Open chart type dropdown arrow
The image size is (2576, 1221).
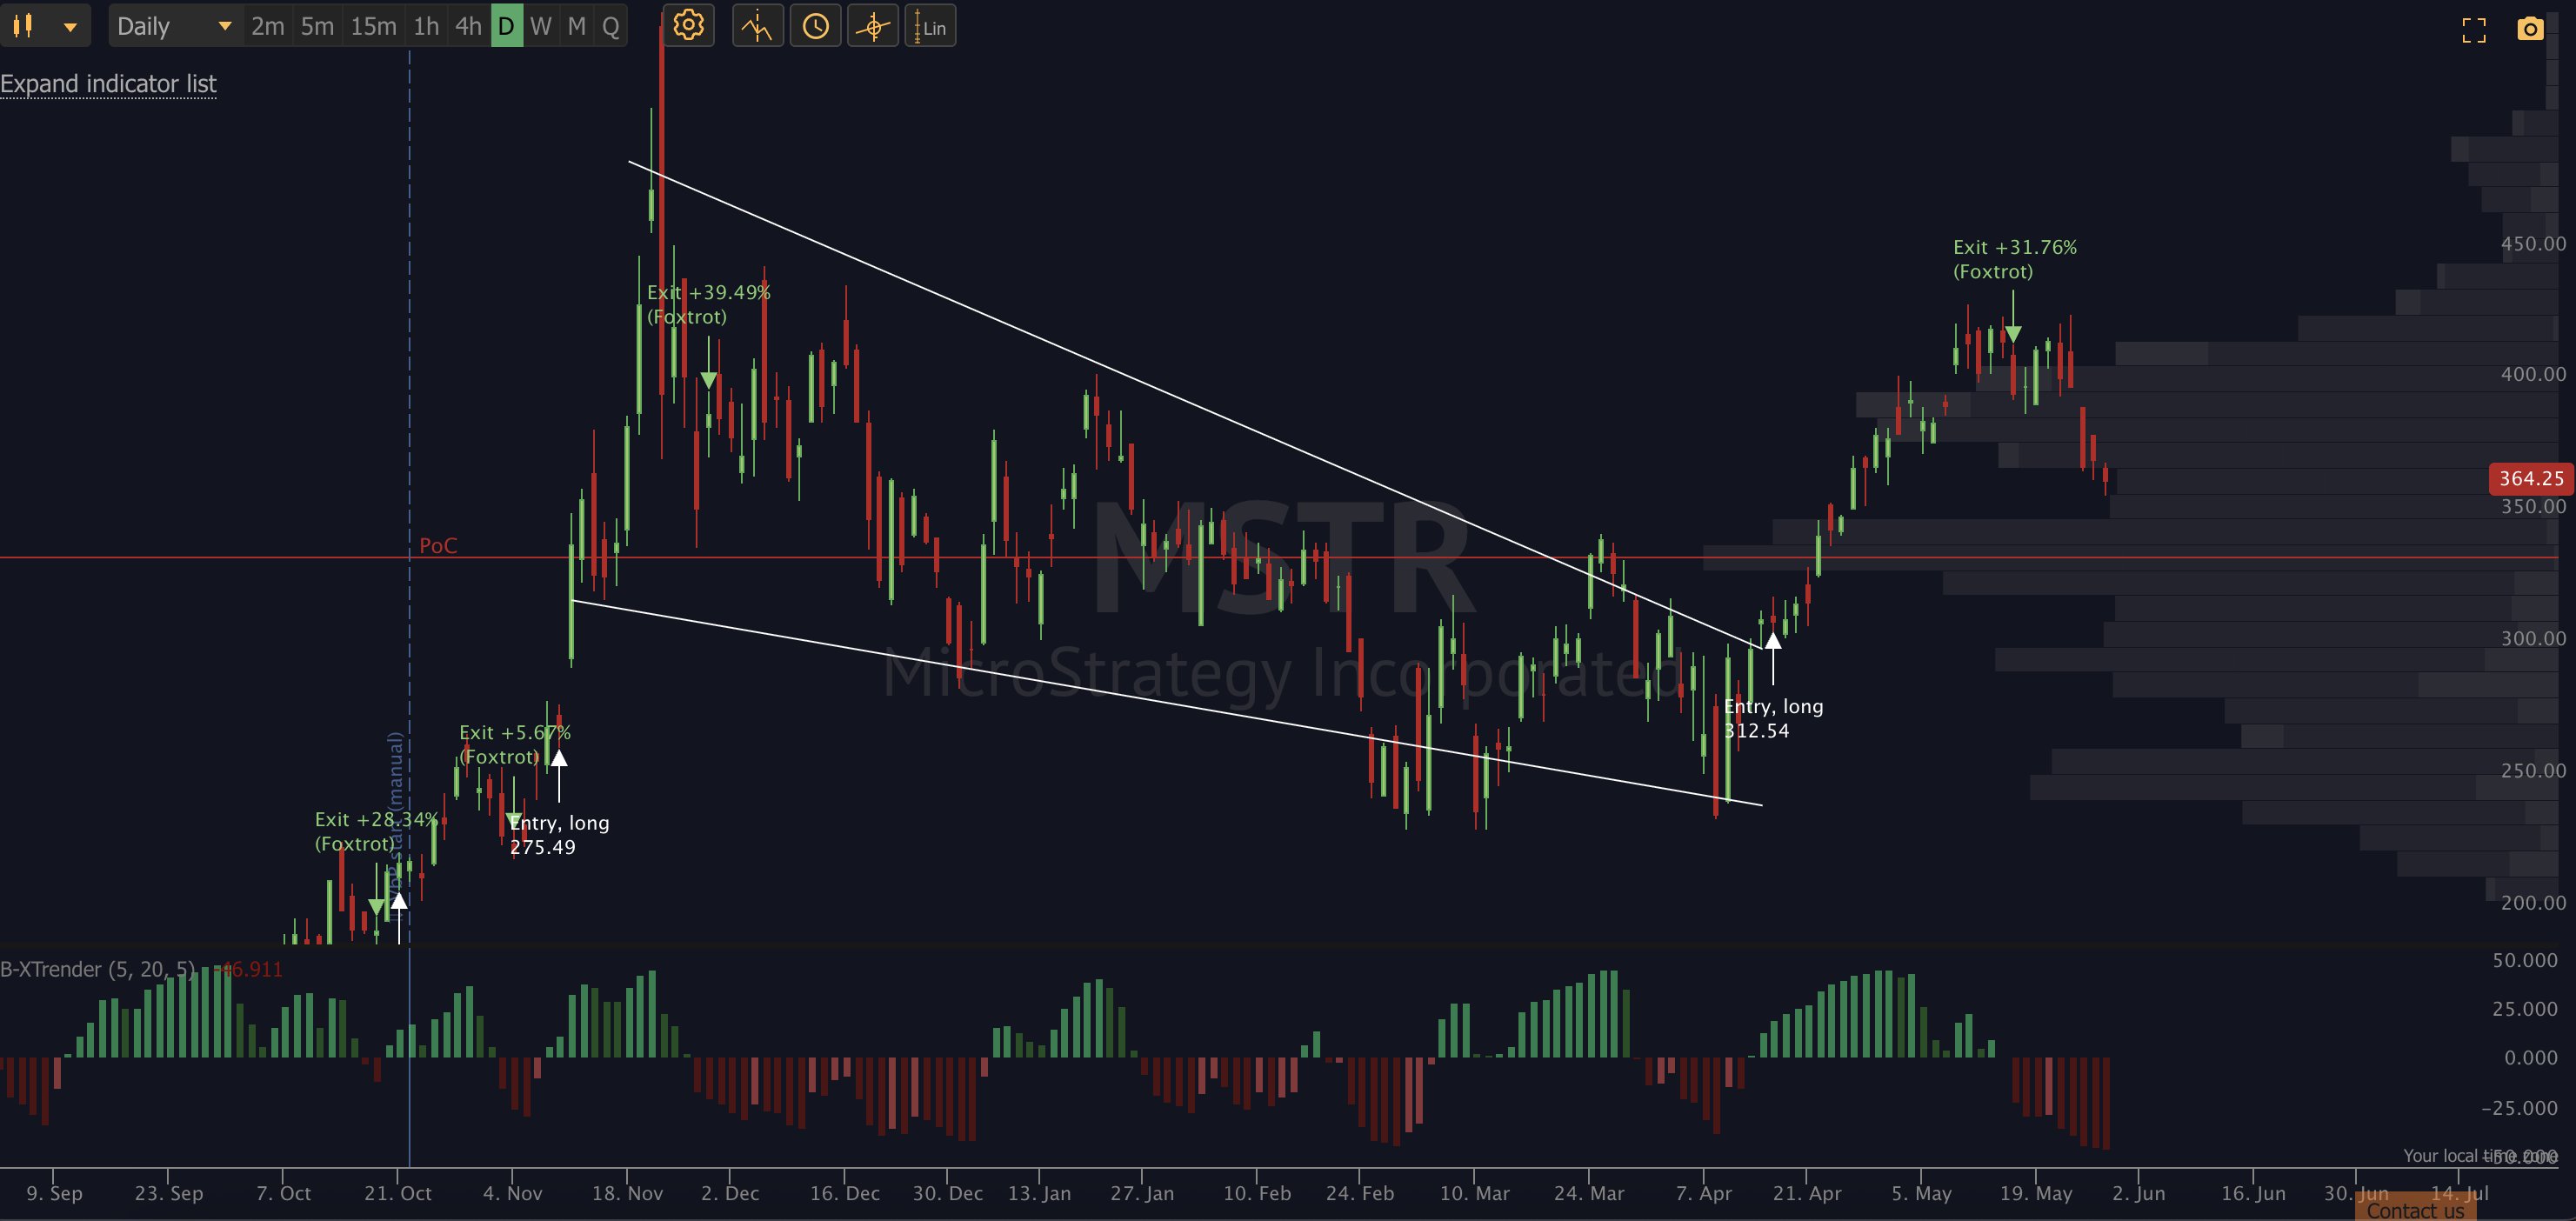[x=70, y=27]
